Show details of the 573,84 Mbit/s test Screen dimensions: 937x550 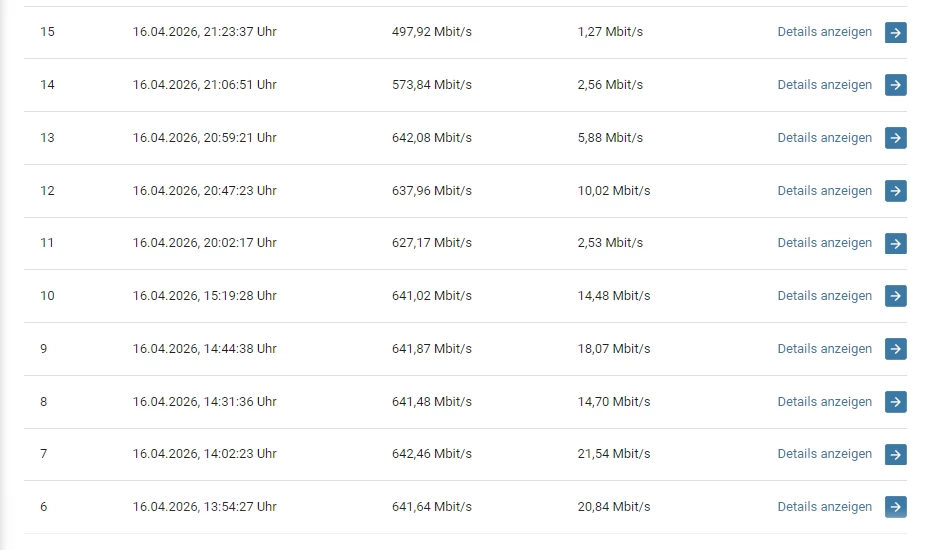[x=824, y=85]
